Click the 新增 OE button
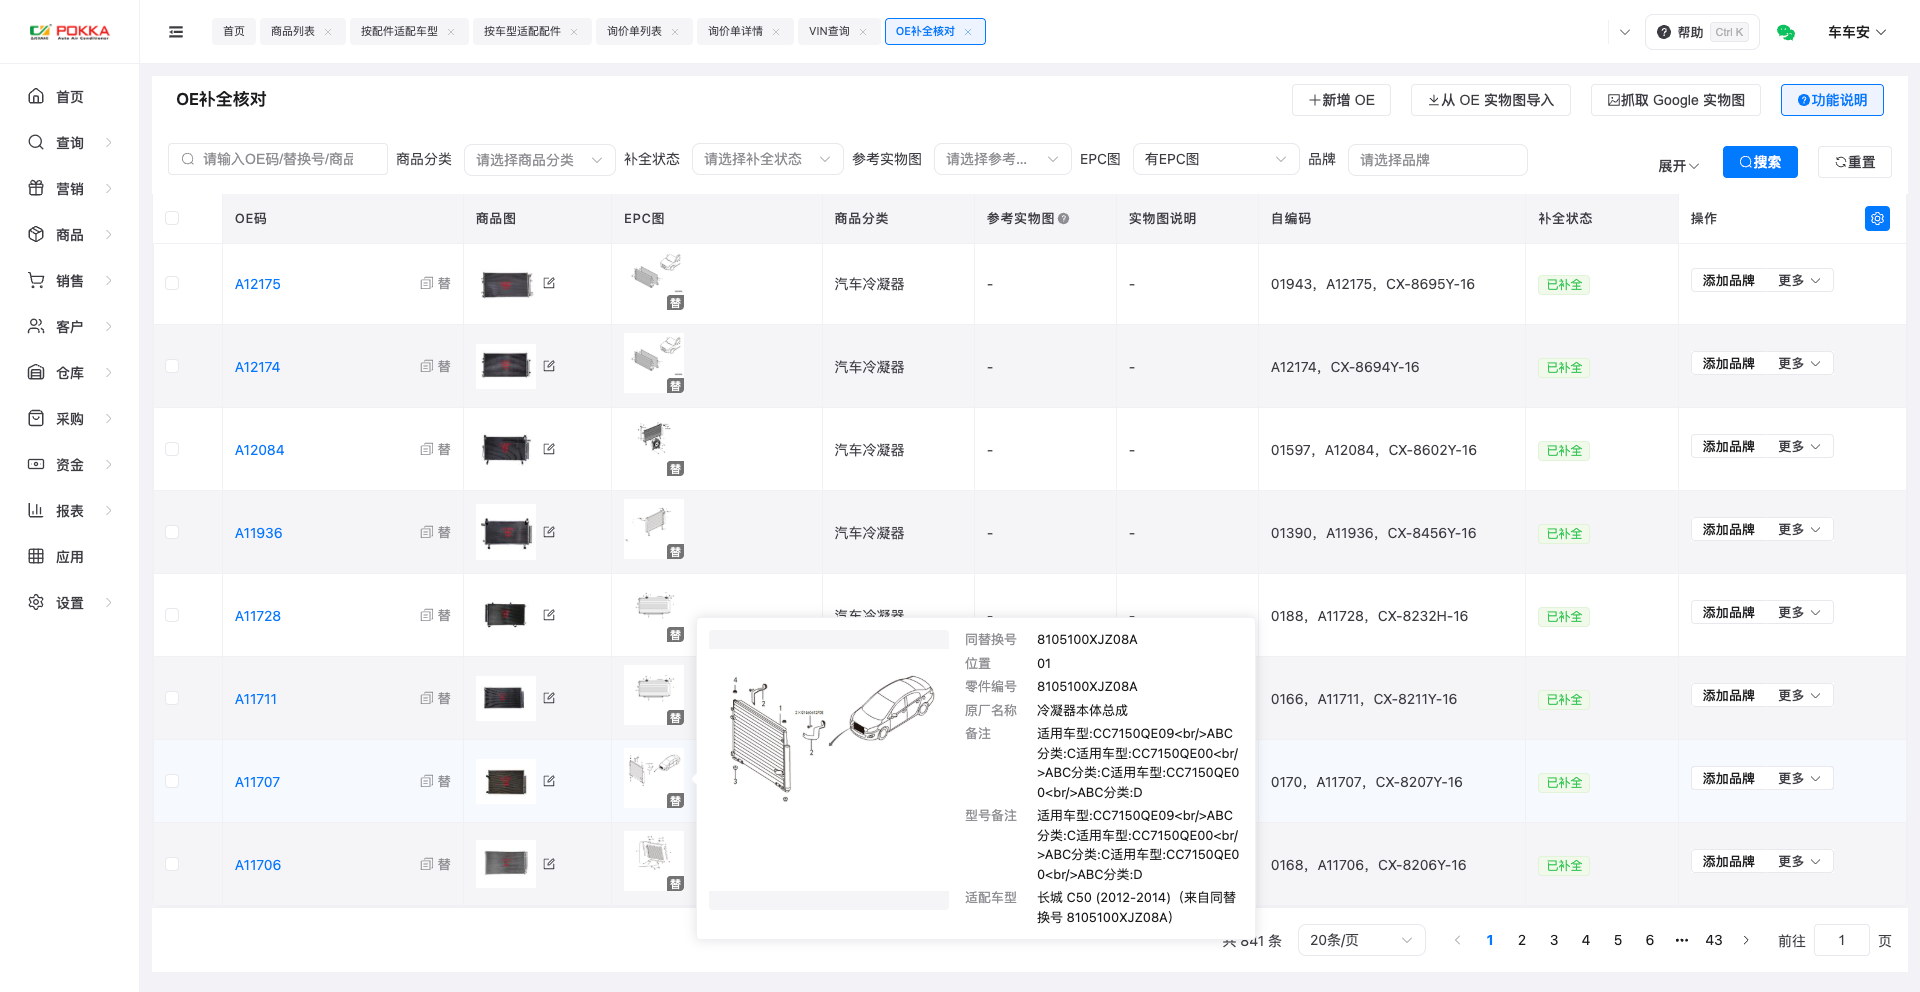The height and width of the screenshot is (992, 1920). (1341, 100)
